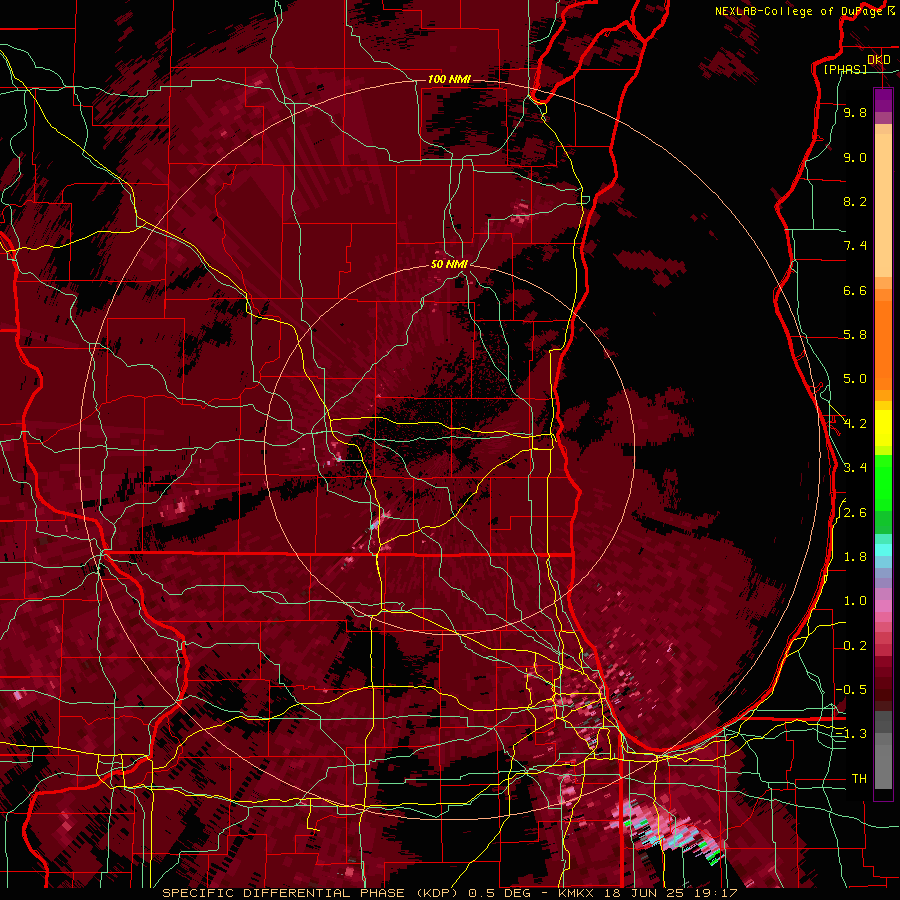Screen dimensions: 900x900
Task: Click the cyan segment of the color bar
Action: pos(883,550)
